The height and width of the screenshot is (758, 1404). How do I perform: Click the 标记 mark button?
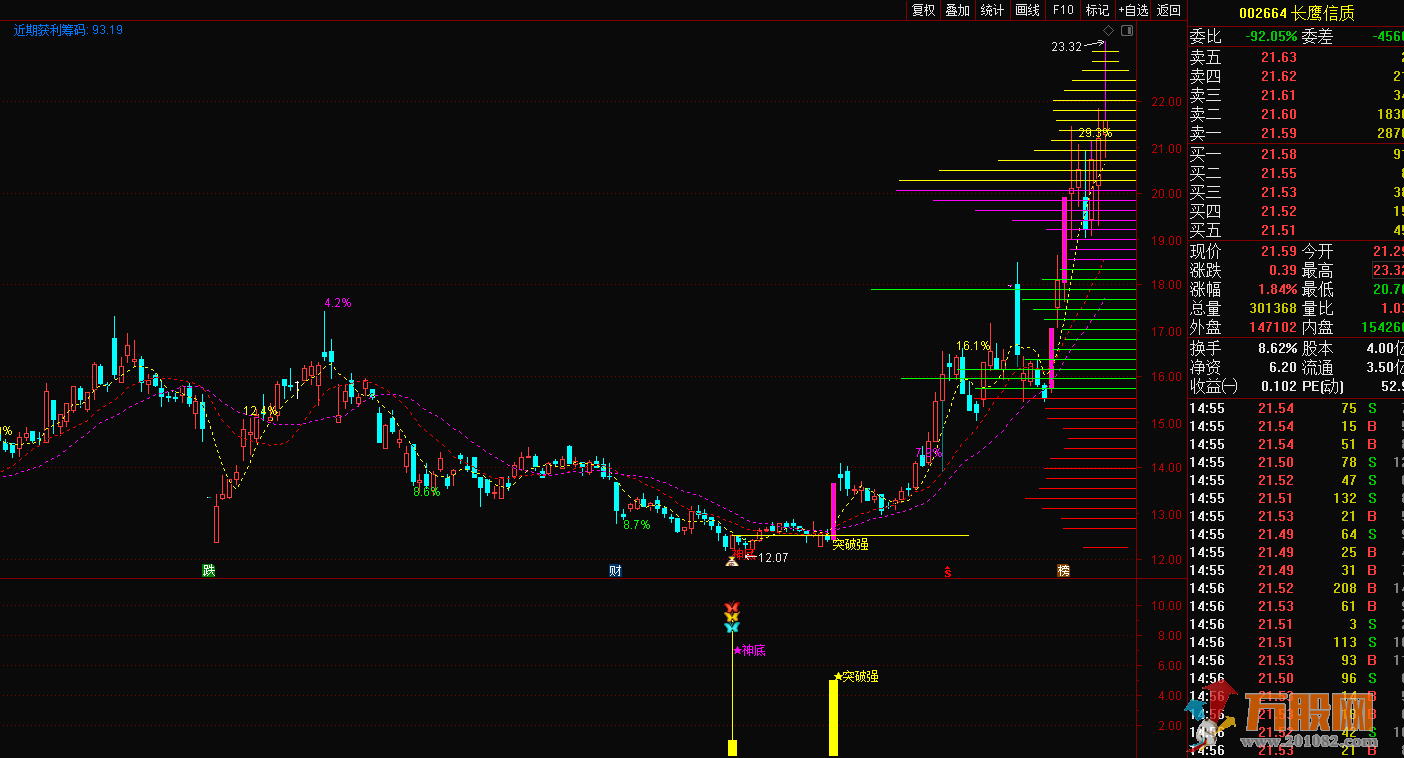coord(1097,10)
